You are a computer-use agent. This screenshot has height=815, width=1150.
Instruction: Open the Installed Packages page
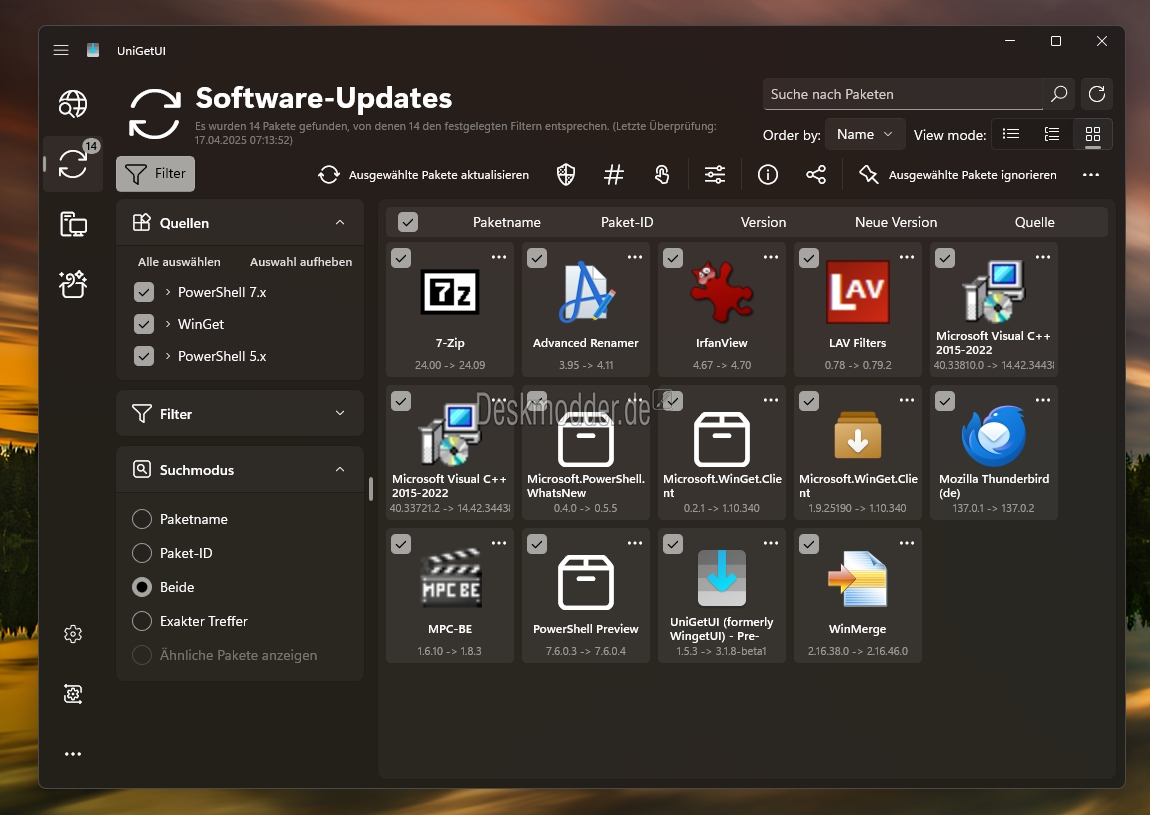pyautogui.click(x=73, y=224)
